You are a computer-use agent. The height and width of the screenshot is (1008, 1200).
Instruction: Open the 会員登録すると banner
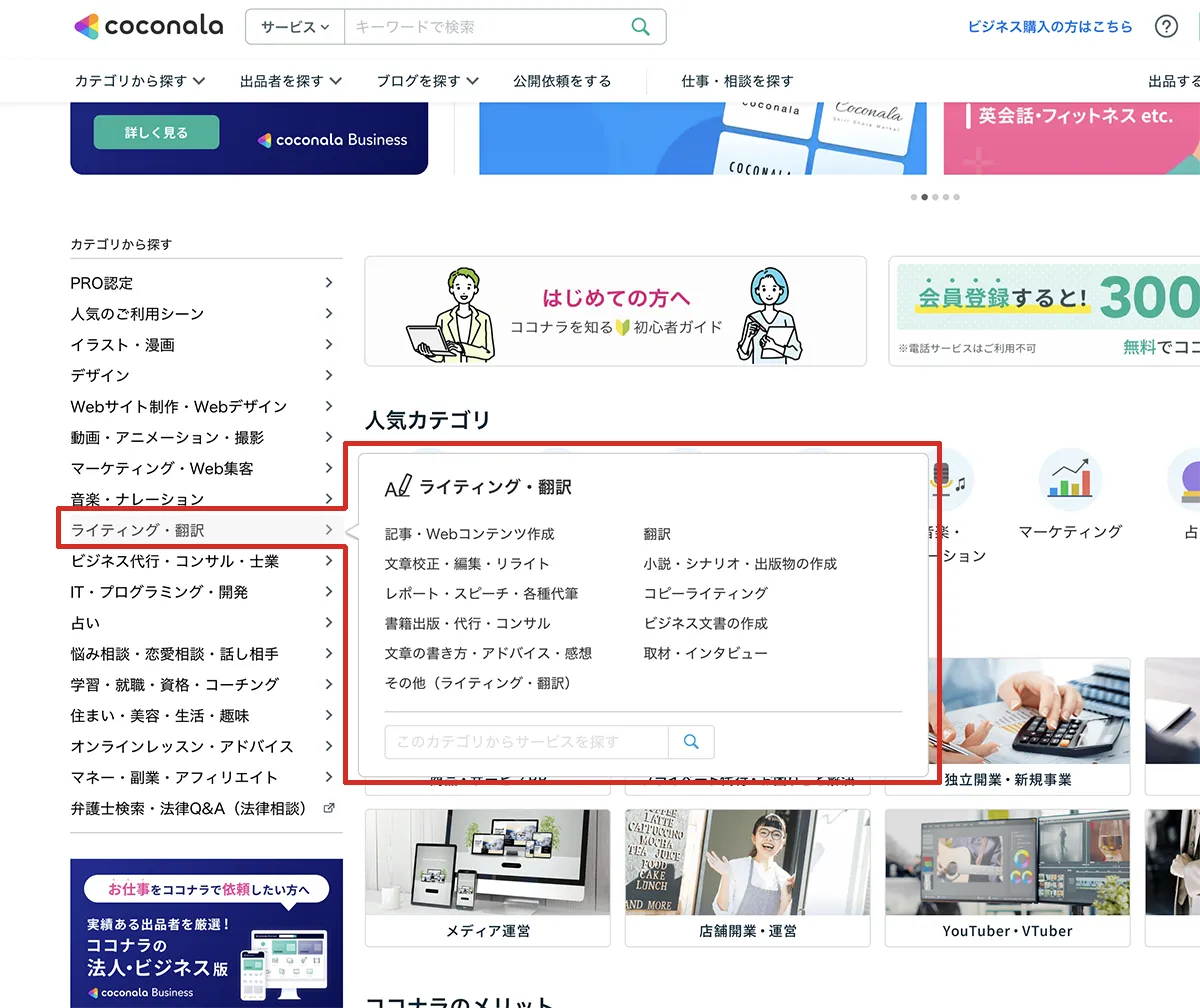pos(1044,311)
